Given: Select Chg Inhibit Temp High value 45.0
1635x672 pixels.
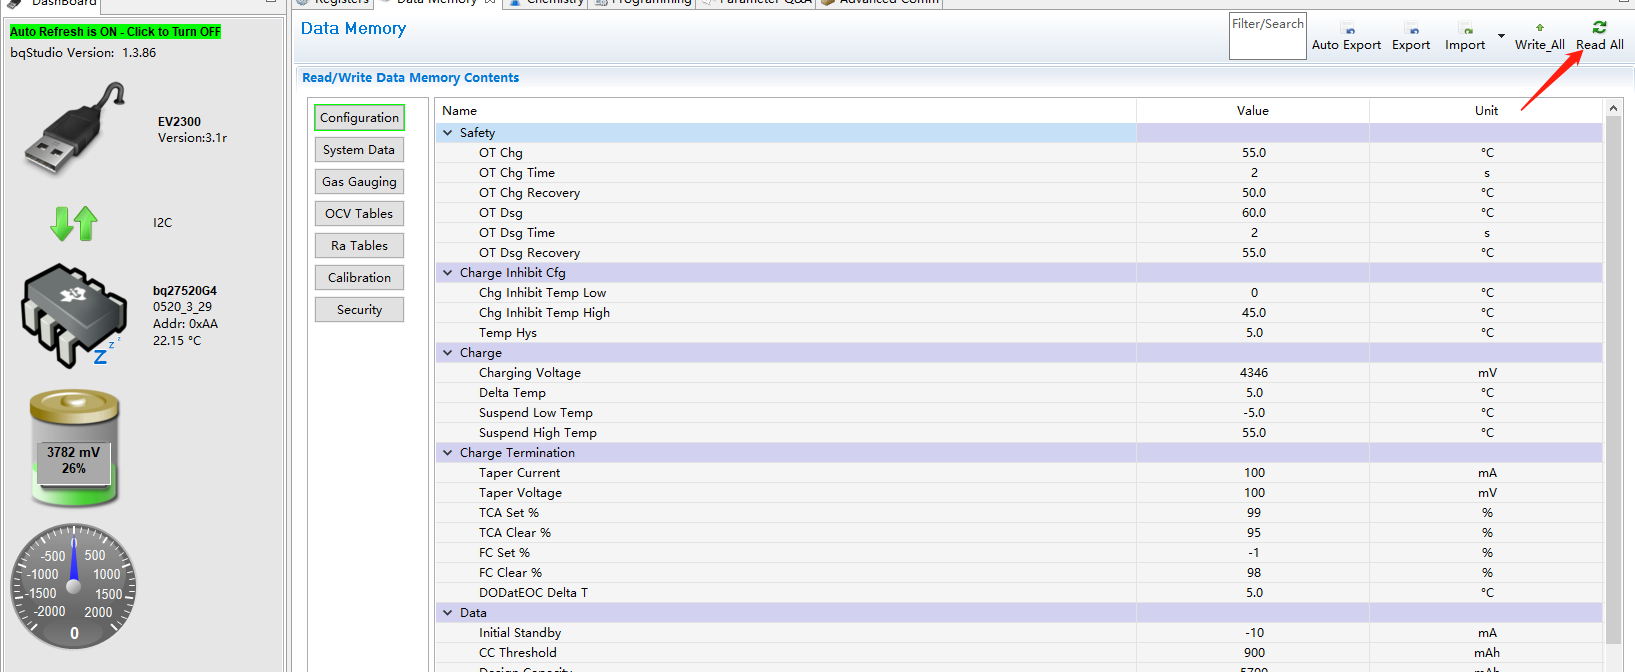Looking at the screenshot, I should click(1253, 313).
